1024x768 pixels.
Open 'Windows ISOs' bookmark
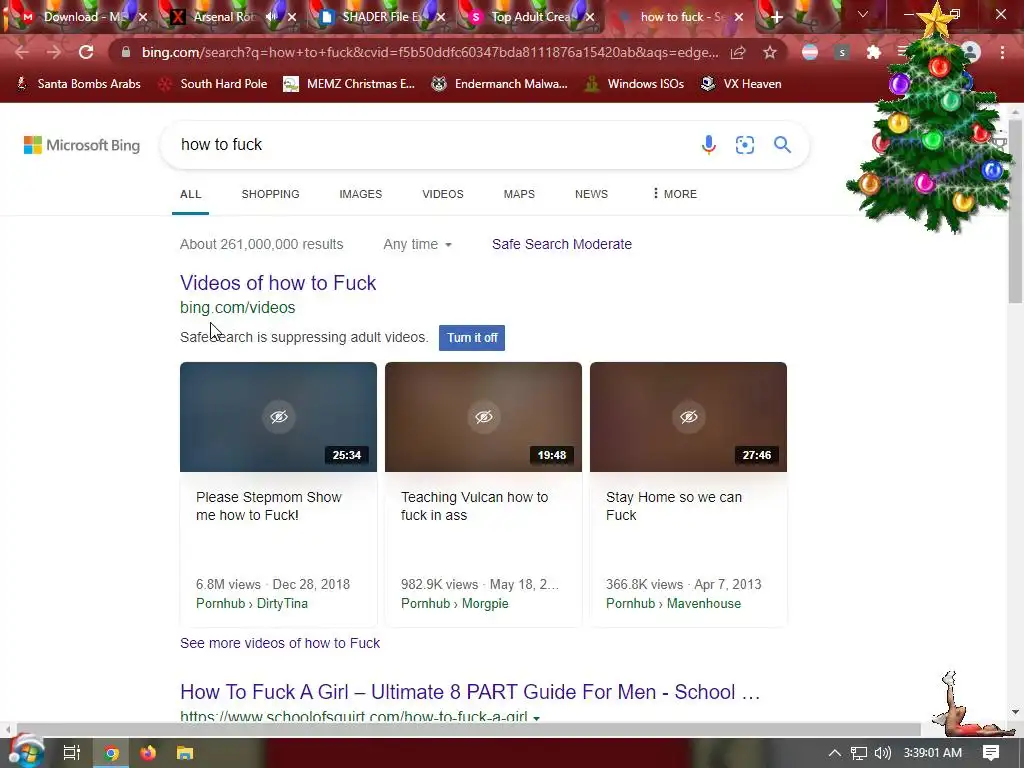(x=634, y=84)
